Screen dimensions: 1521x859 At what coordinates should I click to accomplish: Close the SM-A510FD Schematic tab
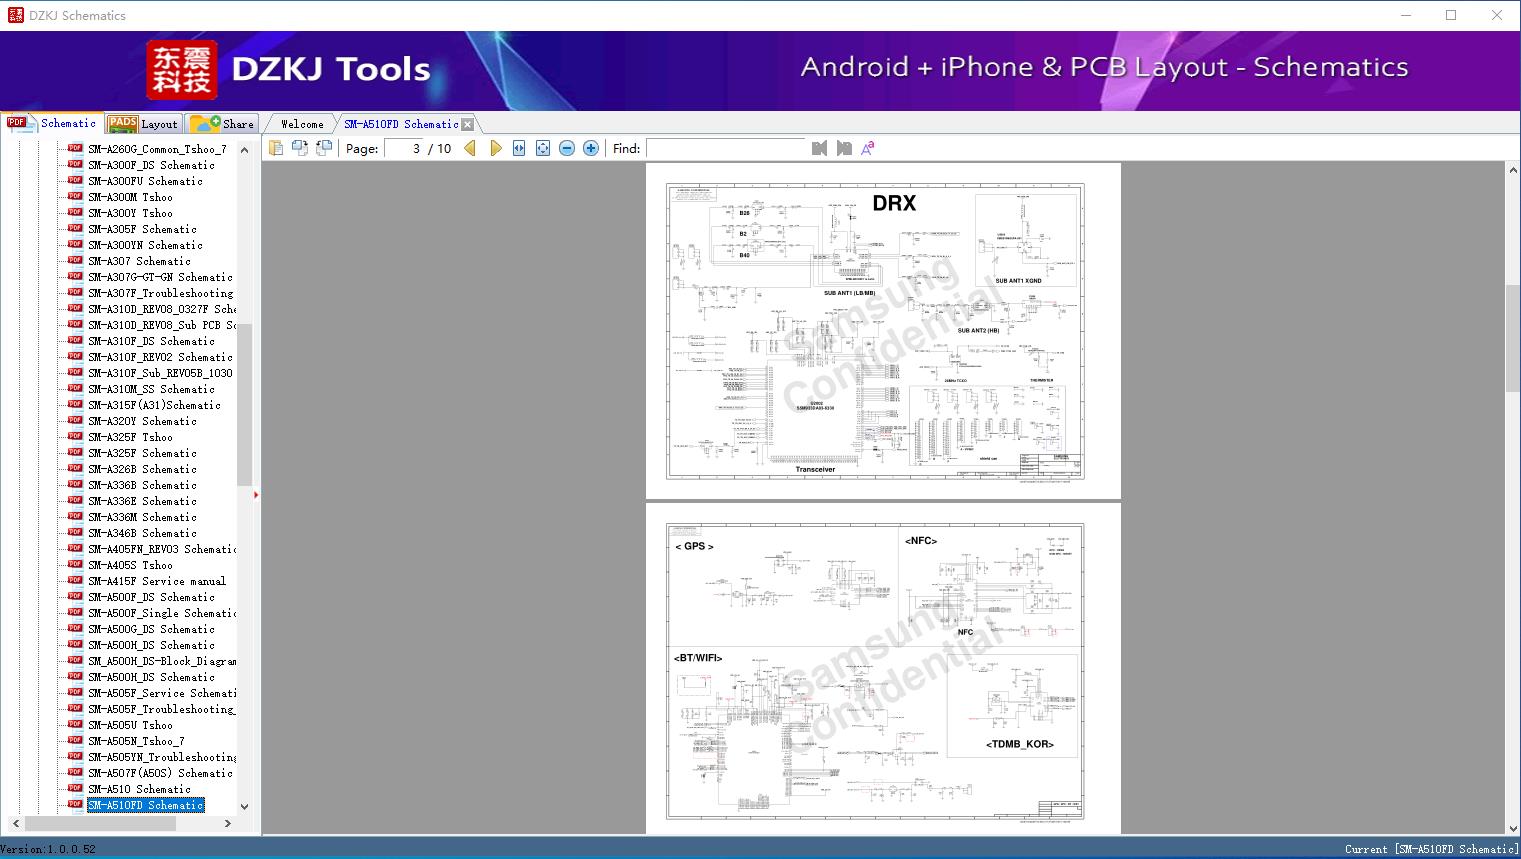[x=467, y=125]
